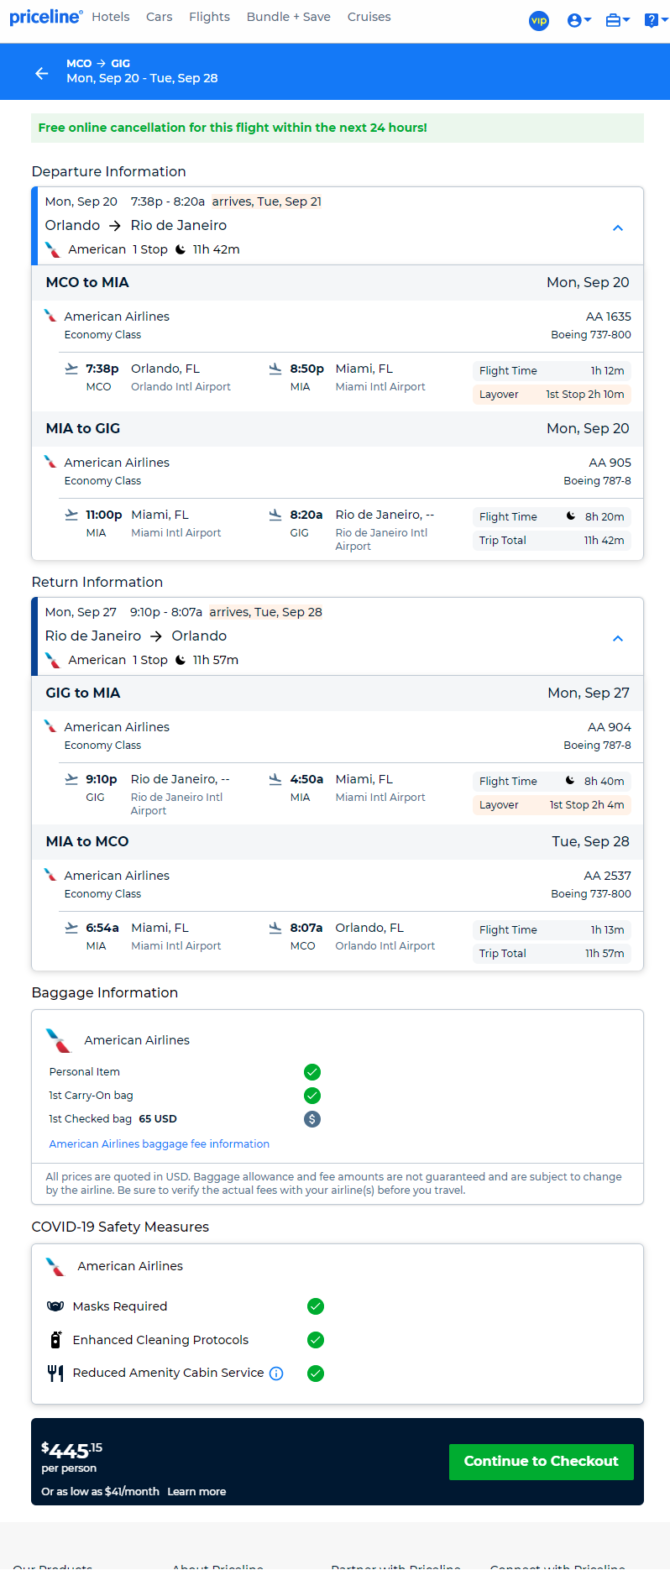This screenshot has height=1570, width=670.
Task: Click the back arrow in blue header
Action: click(41, 73)
